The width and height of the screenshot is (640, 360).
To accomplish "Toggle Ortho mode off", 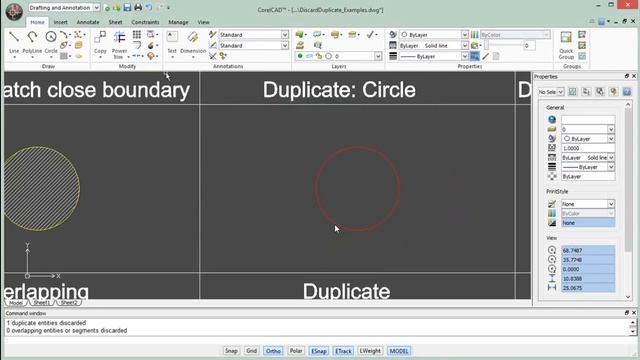I will coord(273,351).
